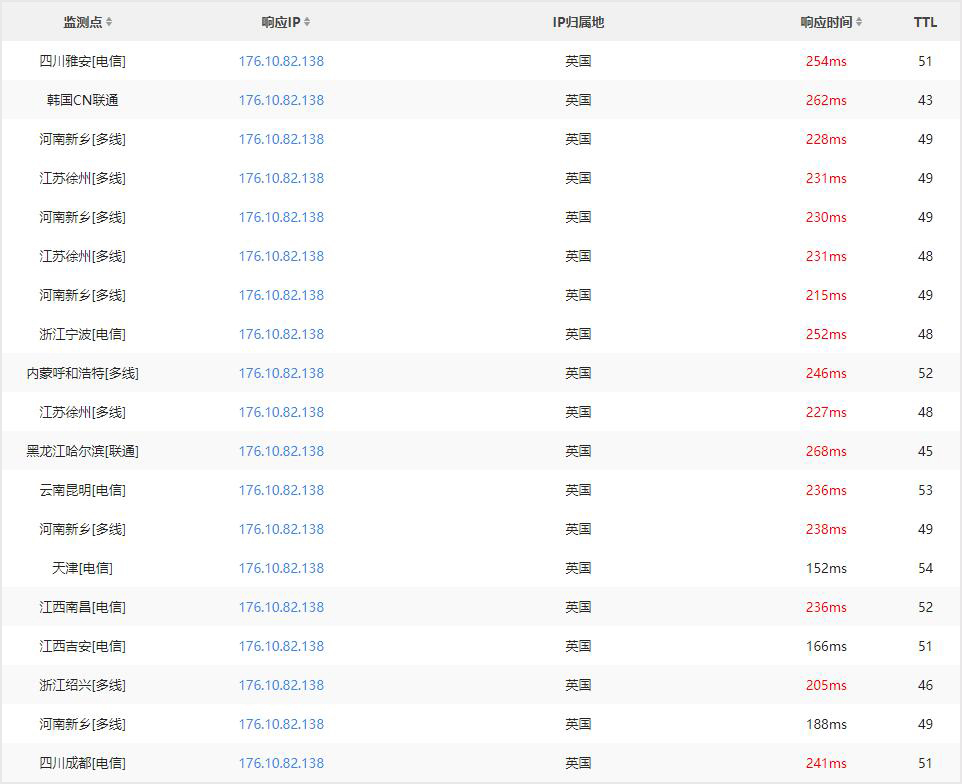Click sort arrows beside 响应时间 header
Screen dimensions: 962x784
pyautogui.click(x=859, y=22)
